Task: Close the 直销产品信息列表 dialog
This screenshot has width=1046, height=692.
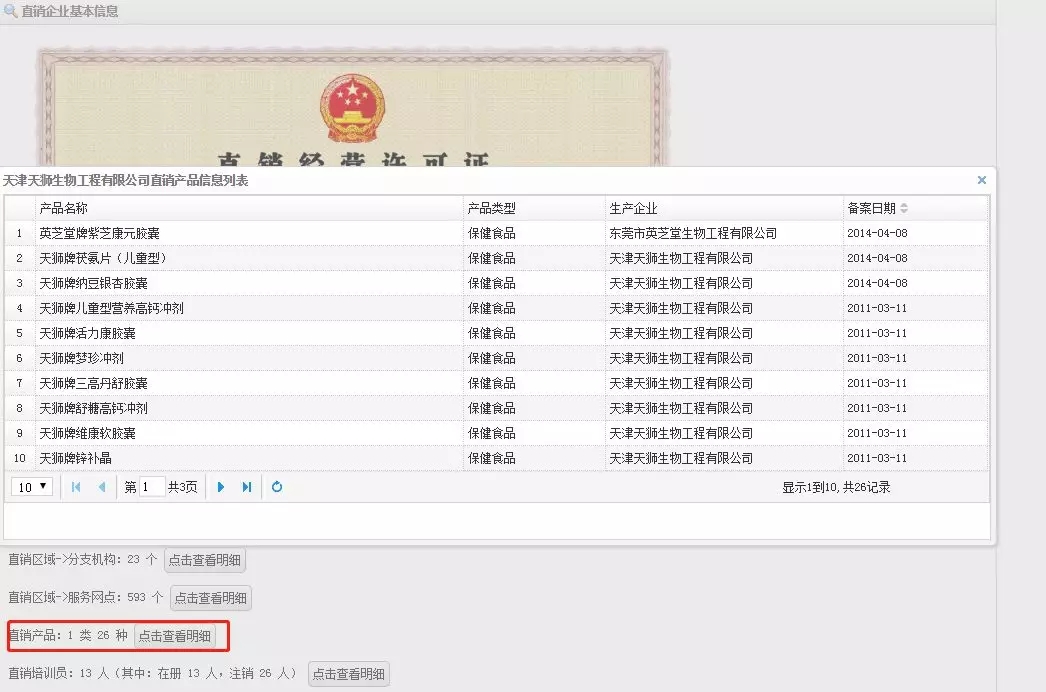Action: coord(981,180)
